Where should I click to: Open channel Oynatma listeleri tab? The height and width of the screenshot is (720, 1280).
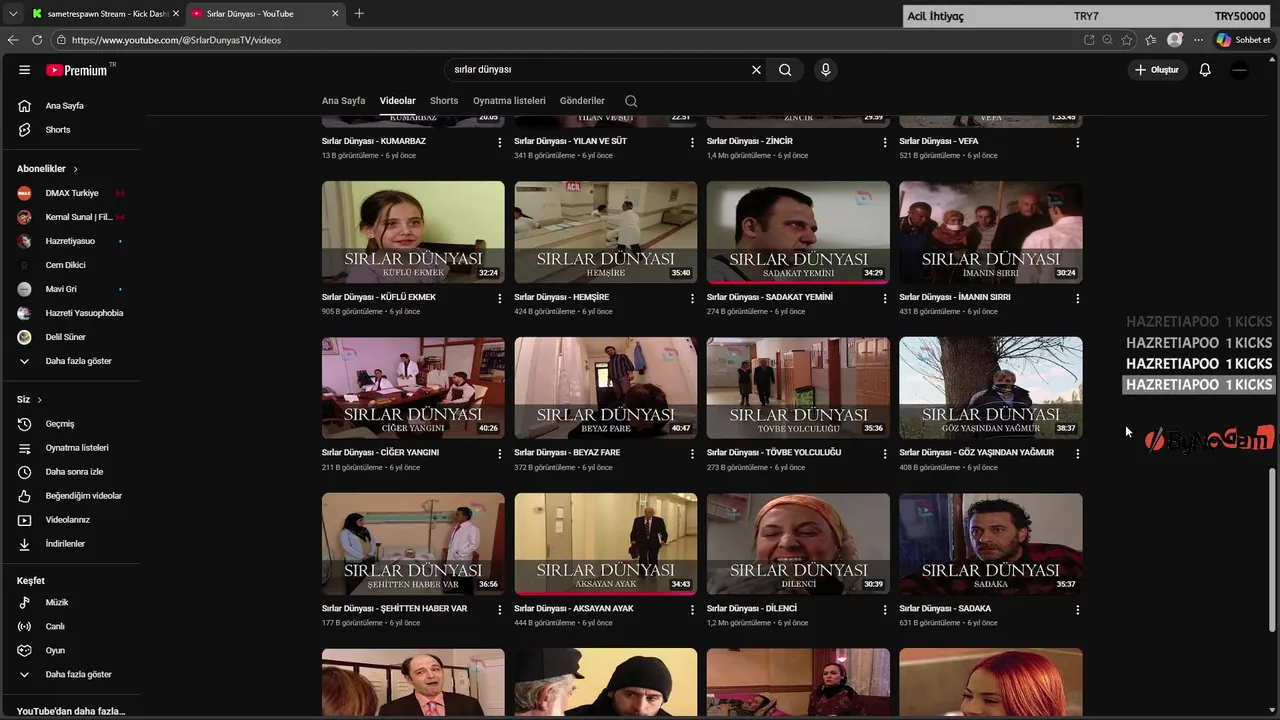click(509, 101)
